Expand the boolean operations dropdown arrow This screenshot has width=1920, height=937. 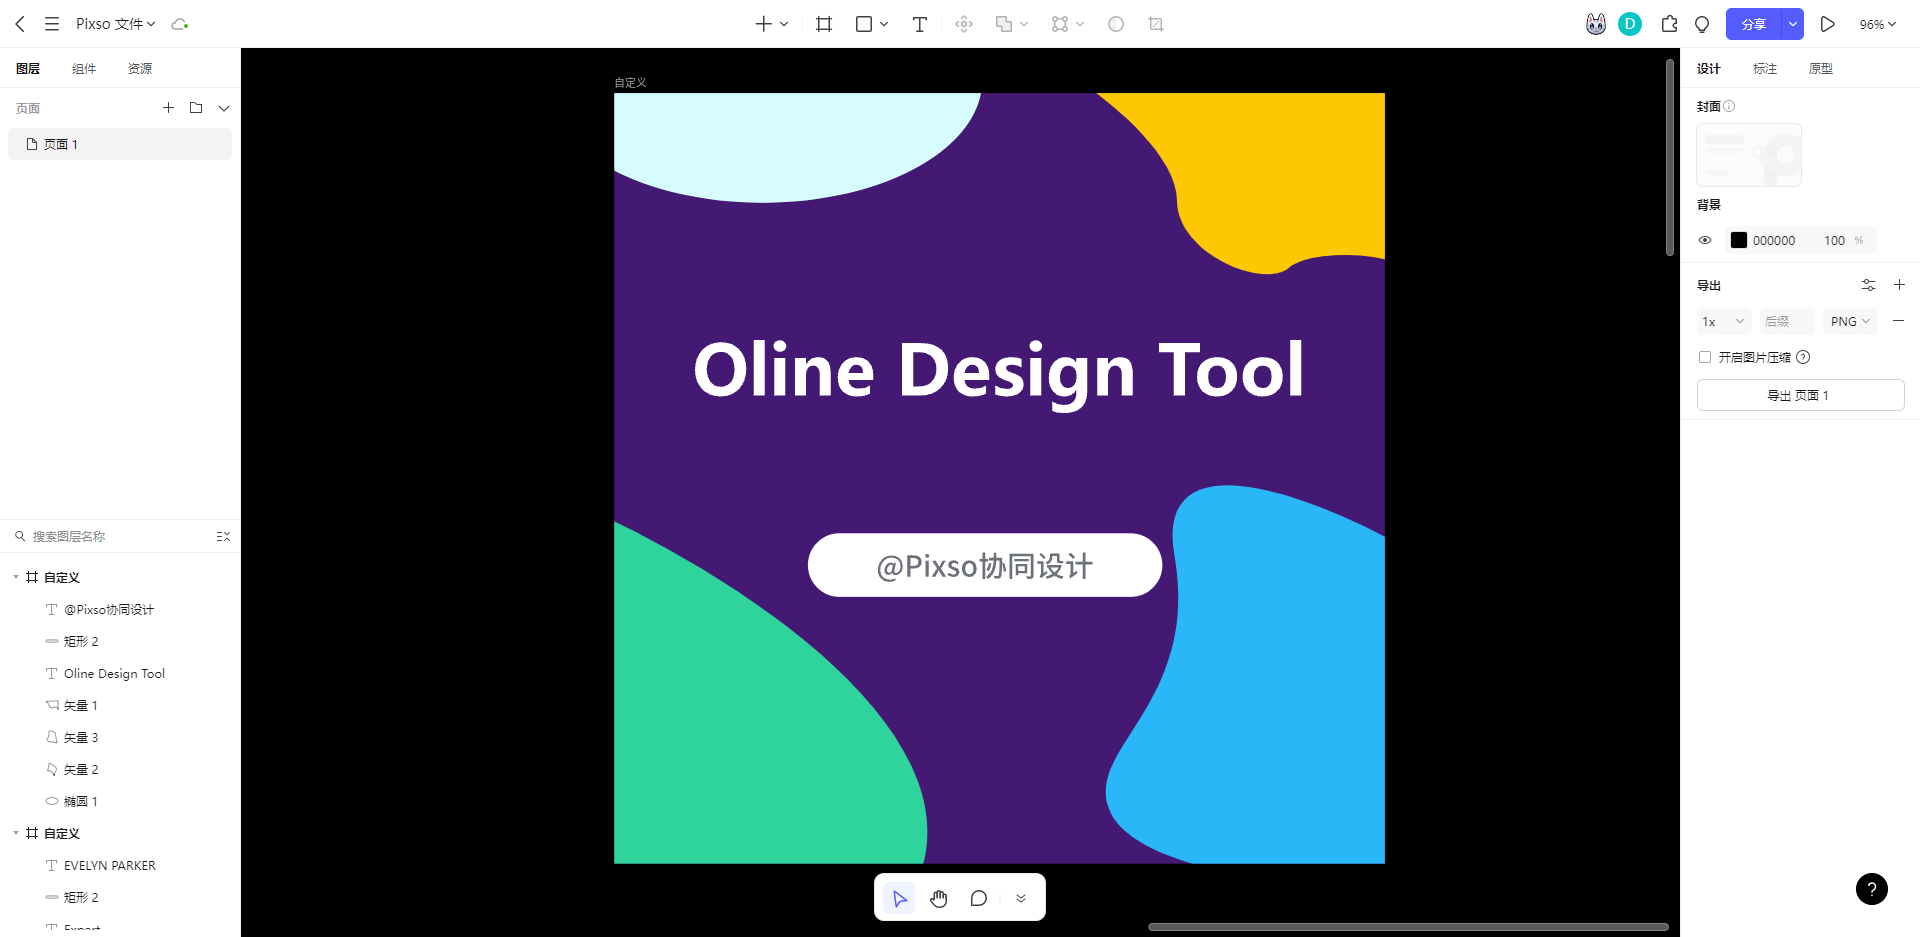point(1024,24)
